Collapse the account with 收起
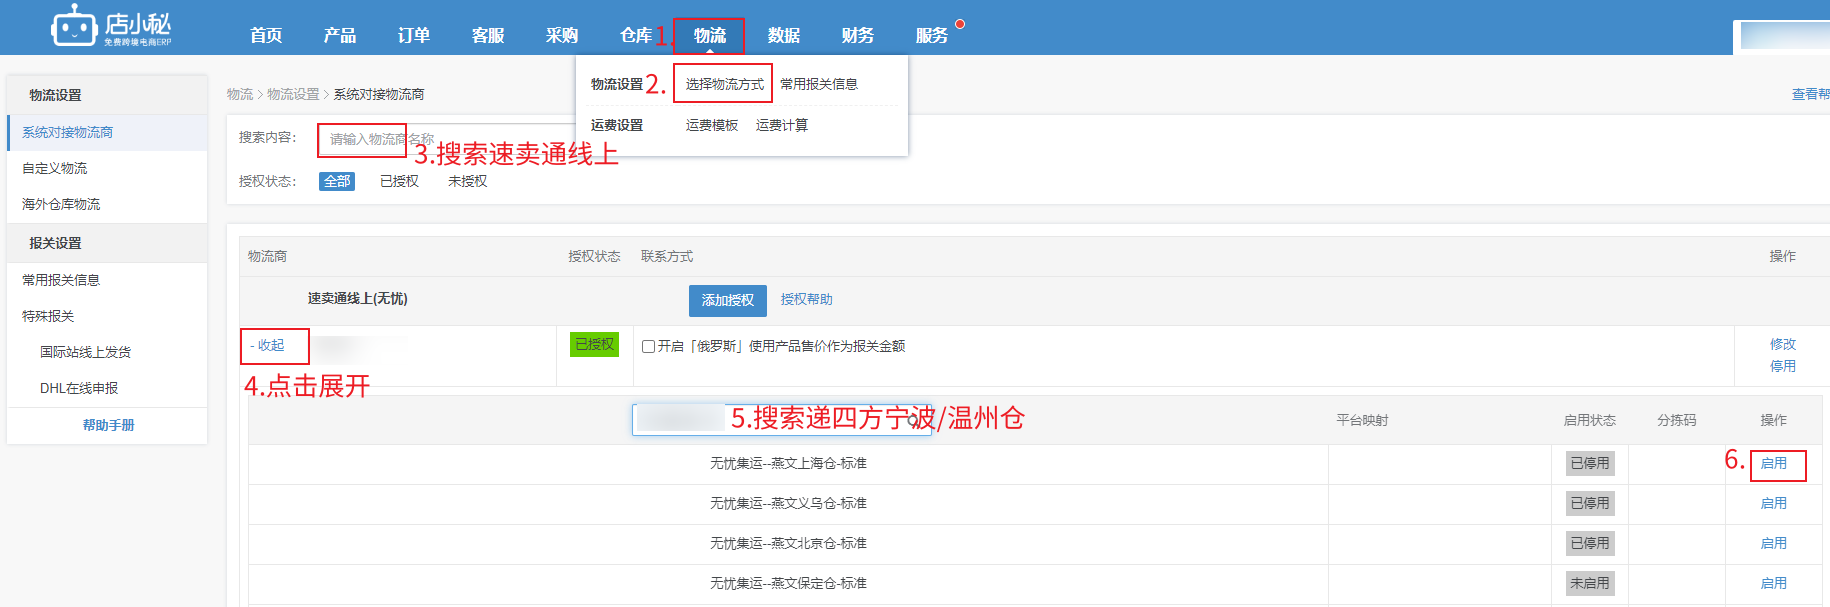The image size is (1830, 607). 267,345
